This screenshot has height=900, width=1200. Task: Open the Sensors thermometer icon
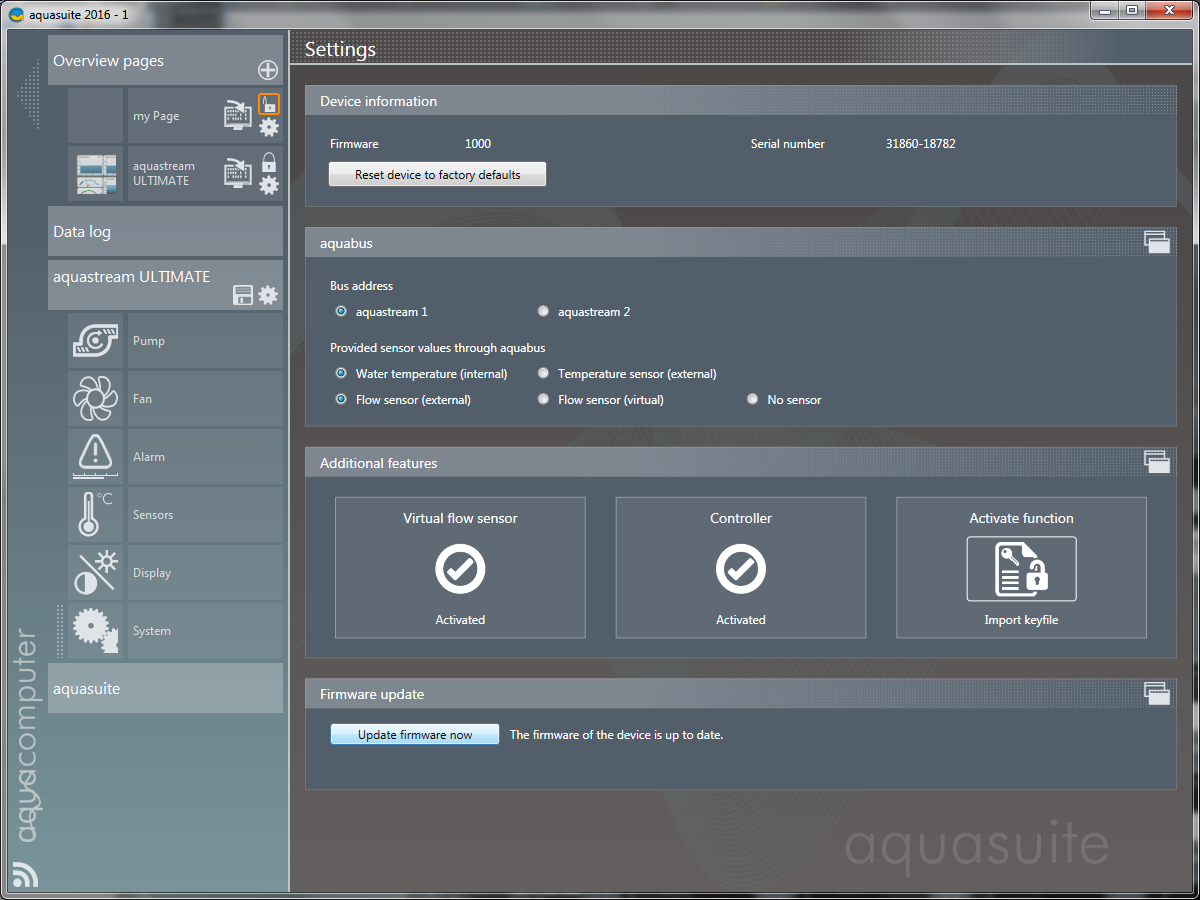(96, 515)
